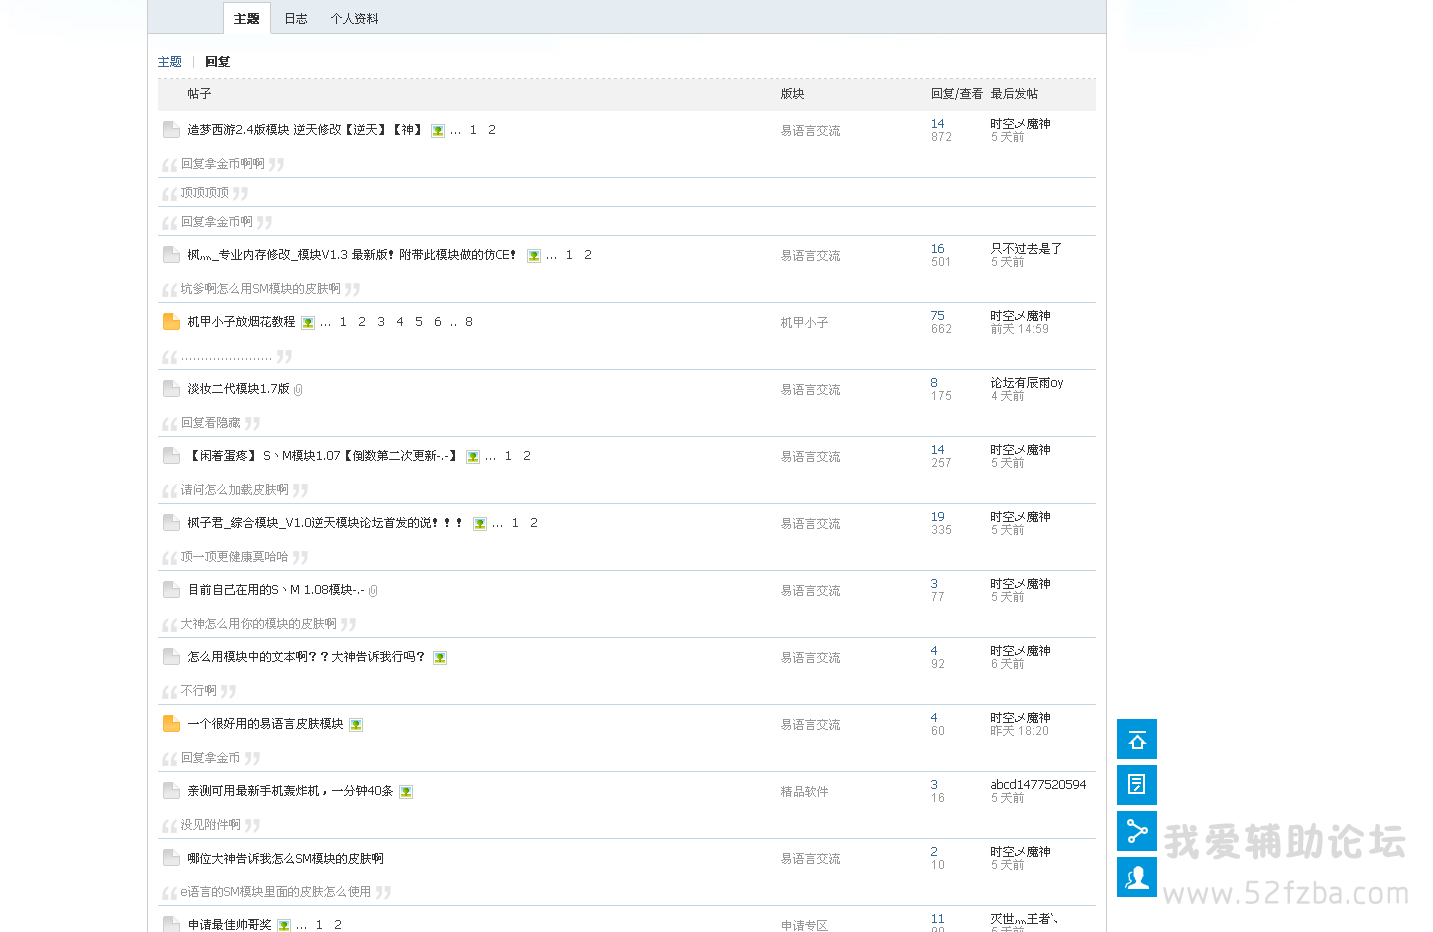Click last post time 昨天 18:20
Image resolution: width=1433 pixels, height=932 pixels.
click(x=1020, y=731)
